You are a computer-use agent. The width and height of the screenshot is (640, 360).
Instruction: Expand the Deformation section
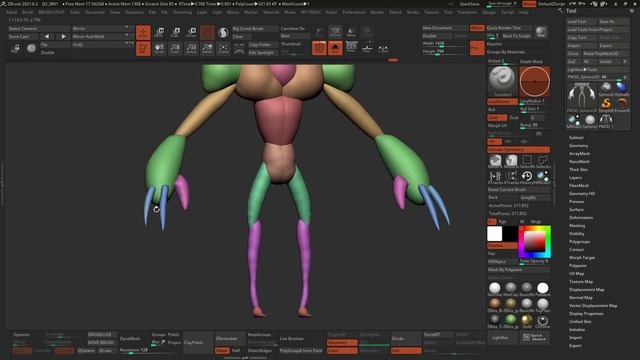pos(581,218)
